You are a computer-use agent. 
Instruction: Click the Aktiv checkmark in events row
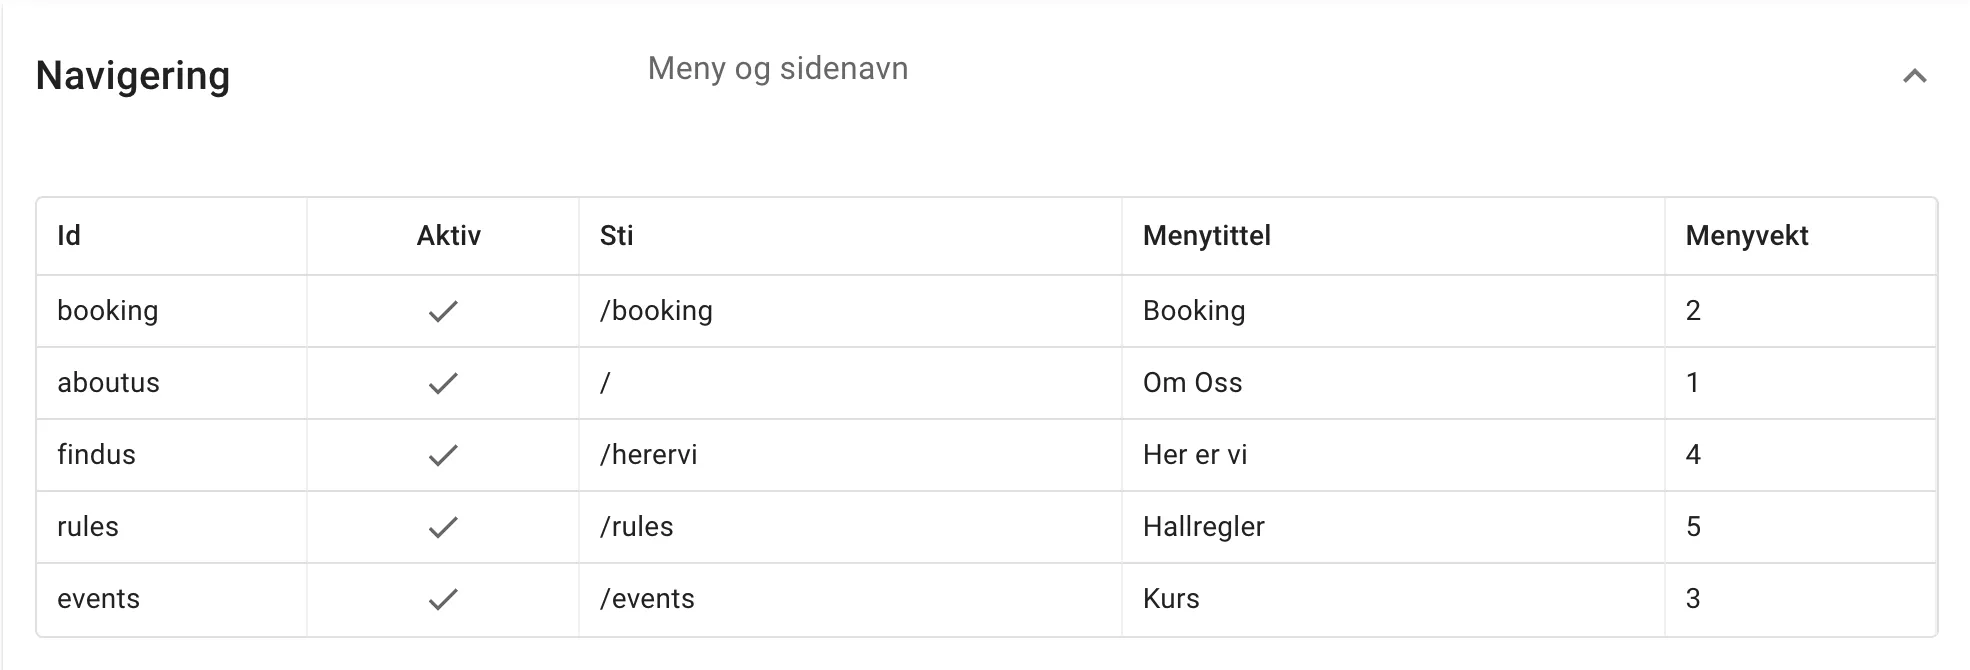(x=443, y=600)
